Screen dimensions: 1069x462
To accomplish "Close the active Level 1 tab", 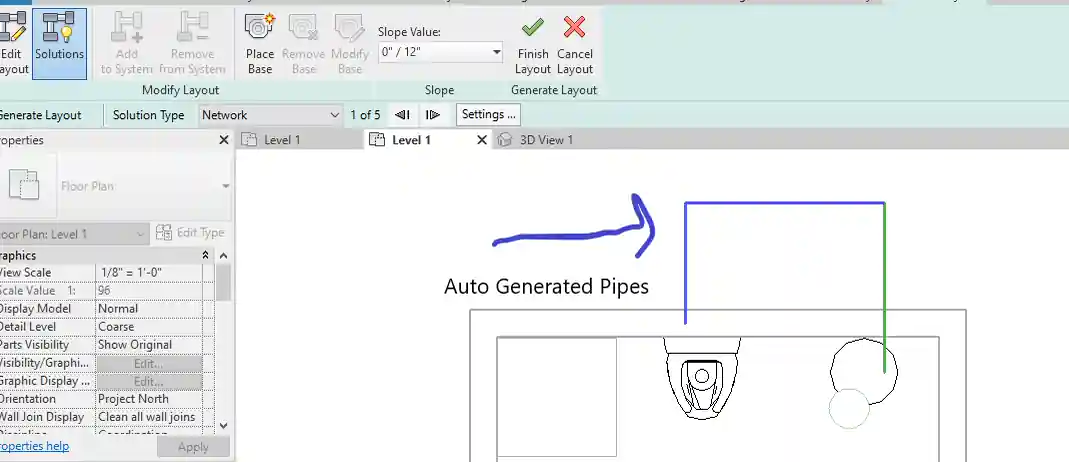I will coord(481,140).
